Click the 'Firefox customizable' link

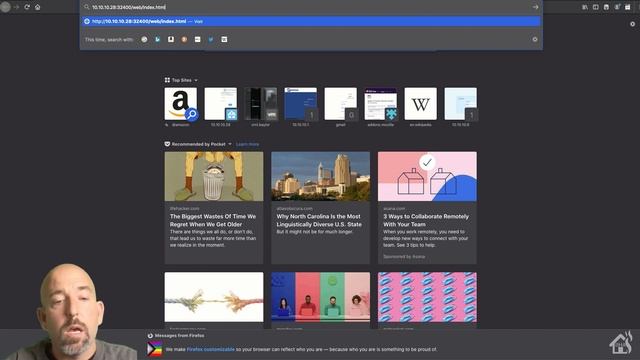tap(211, 349)
